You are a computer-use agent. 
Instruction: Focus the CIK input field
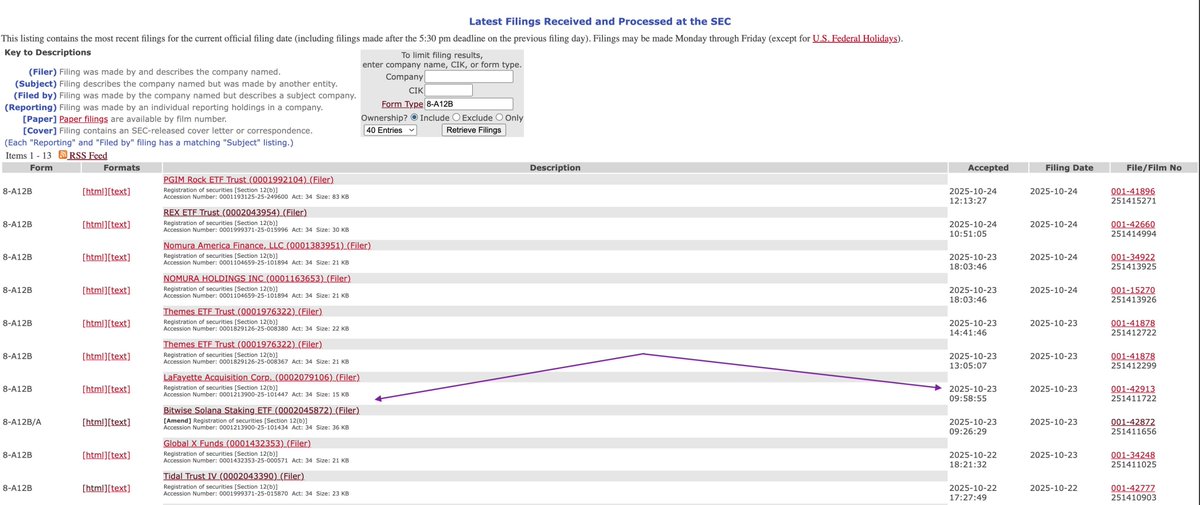[449, 90]
